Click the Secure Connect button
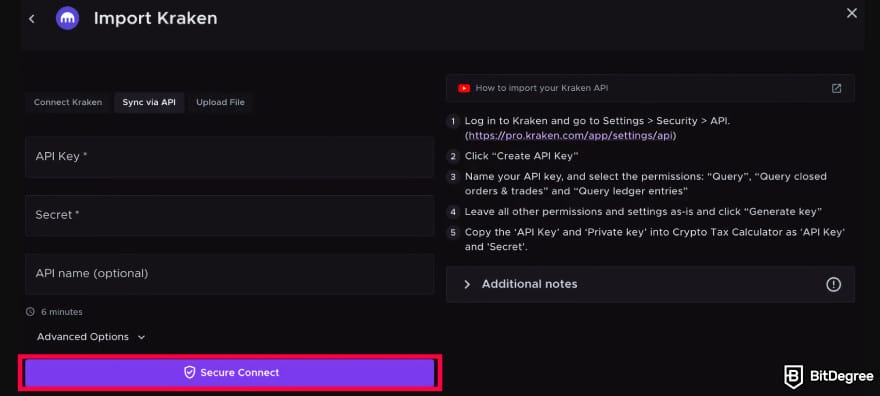880x396 pixels. [x=230, y=372]
